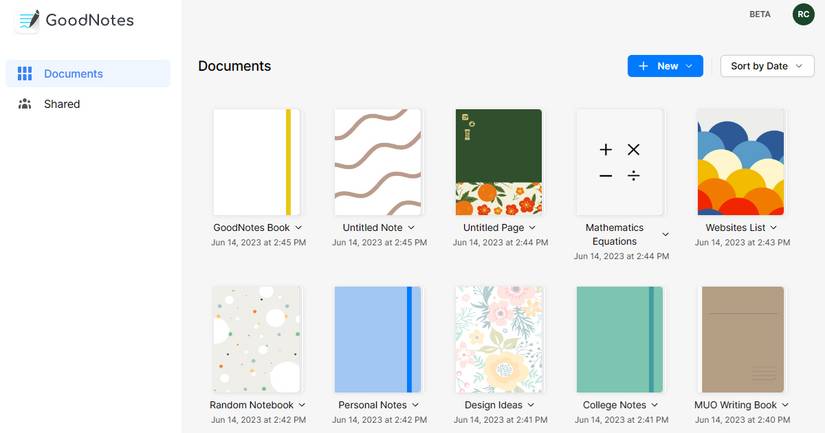Open the RC profile avatar
The height and width of the screenshot is (433, 825).
click(803, 14)
